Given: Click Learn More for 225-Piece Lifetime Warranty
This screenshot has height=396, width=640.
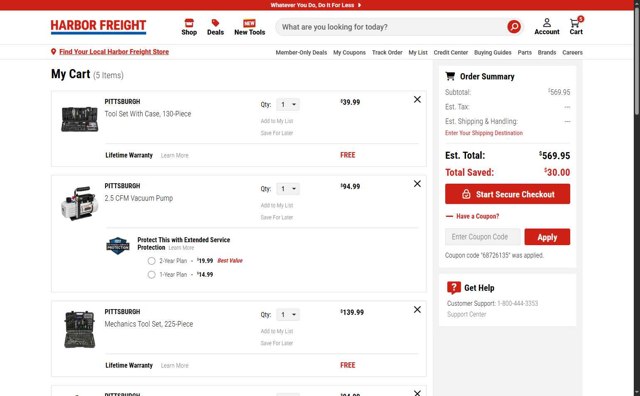Looking at the screenshot, I should (175, 366).
